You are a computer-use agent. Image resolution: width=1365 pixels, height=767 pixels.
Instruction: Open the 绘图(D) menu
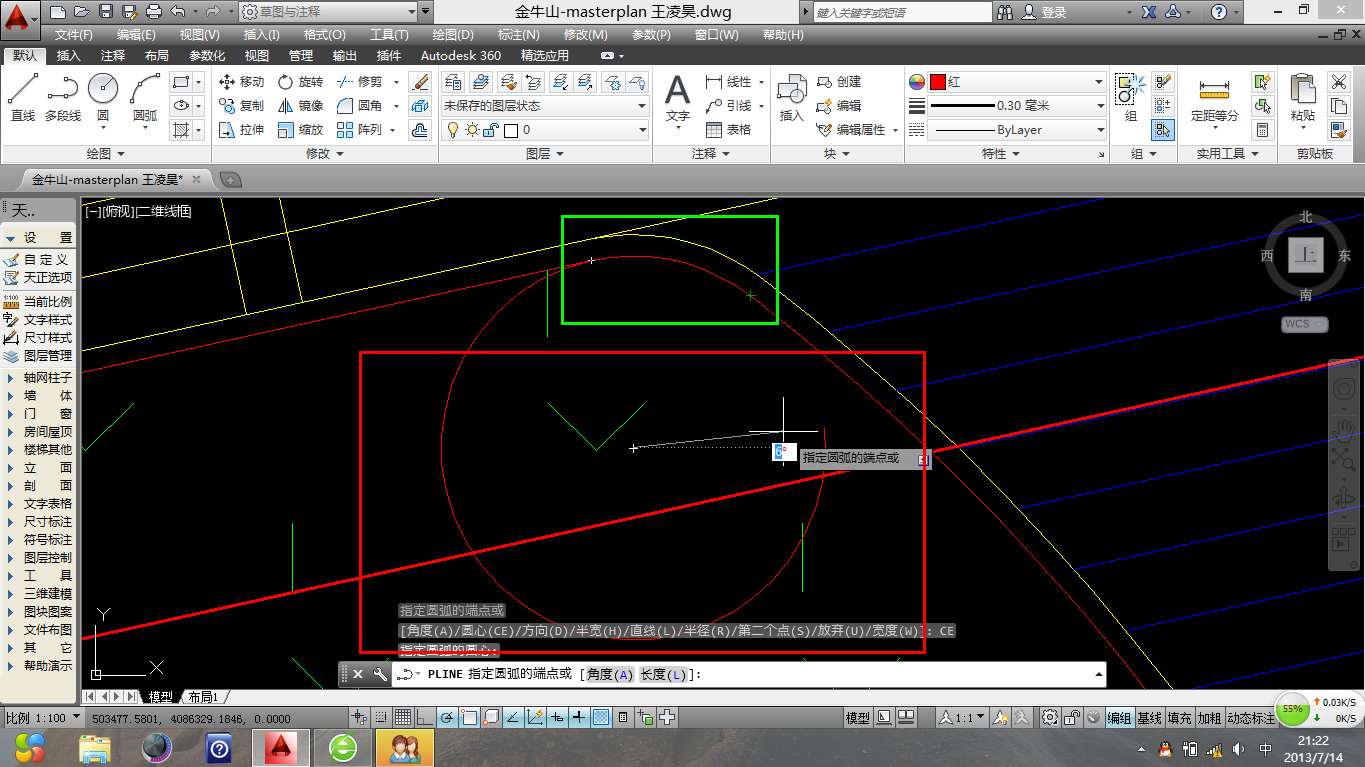[453, 34]
